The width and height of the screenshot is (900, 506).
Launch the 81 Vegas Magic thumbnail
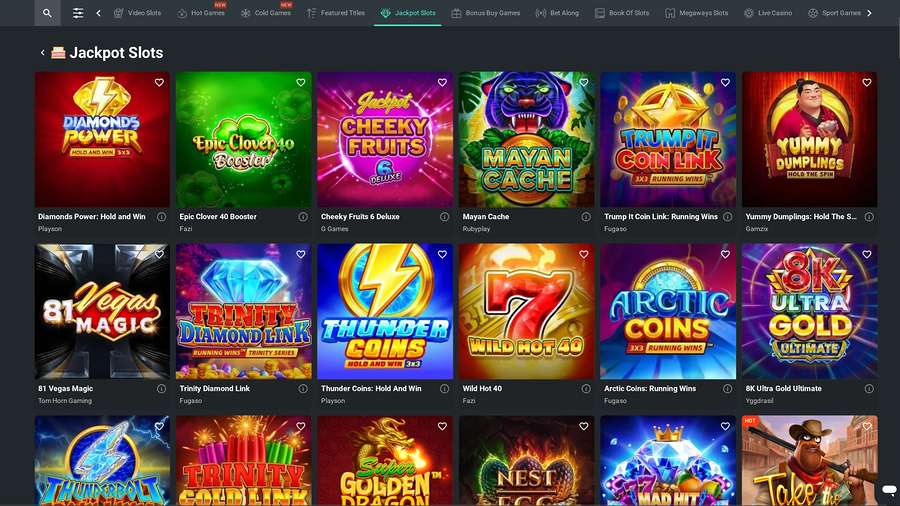[x=102, y=312]
